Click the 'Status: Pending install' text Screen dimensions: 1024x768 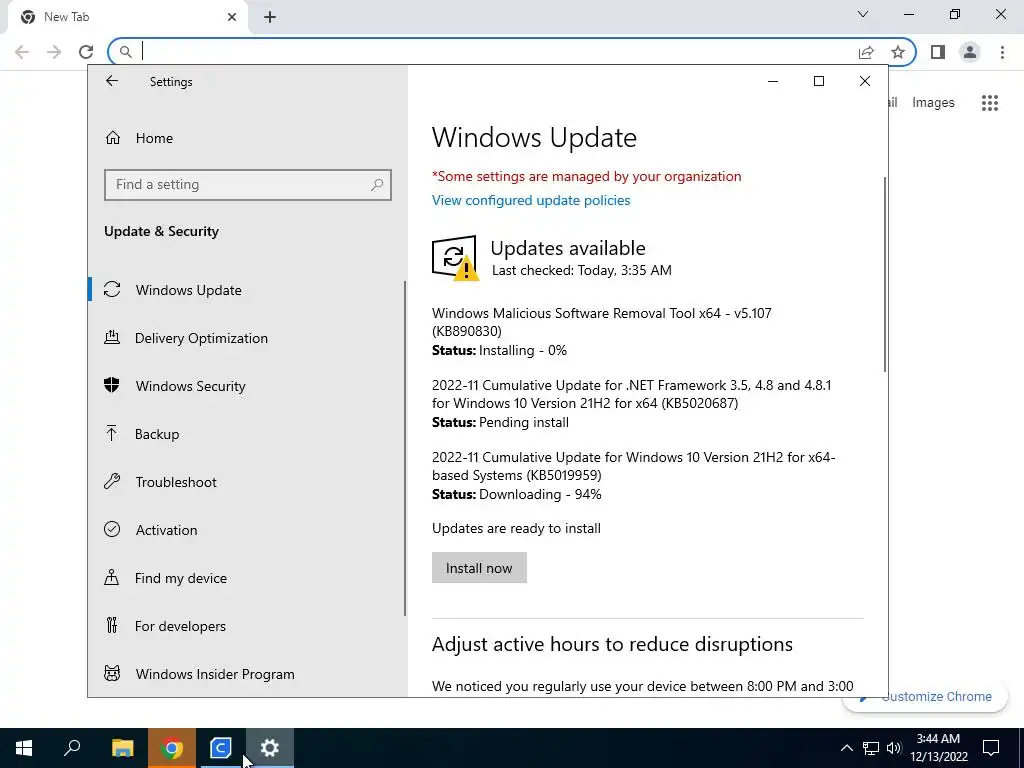coord(500,423)
